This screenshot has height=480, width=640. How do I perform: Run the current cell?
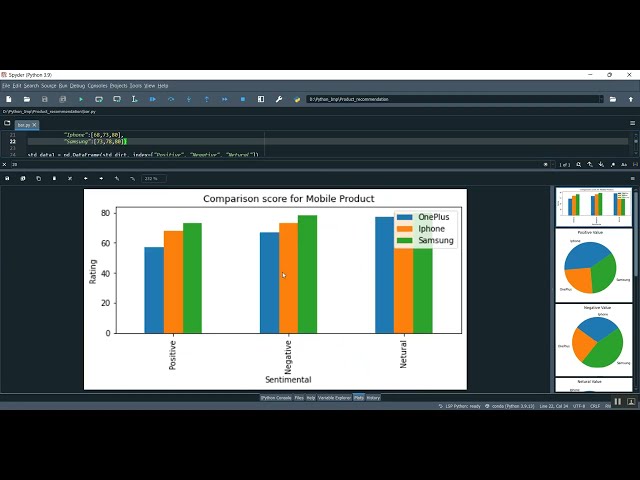point(99,99)
